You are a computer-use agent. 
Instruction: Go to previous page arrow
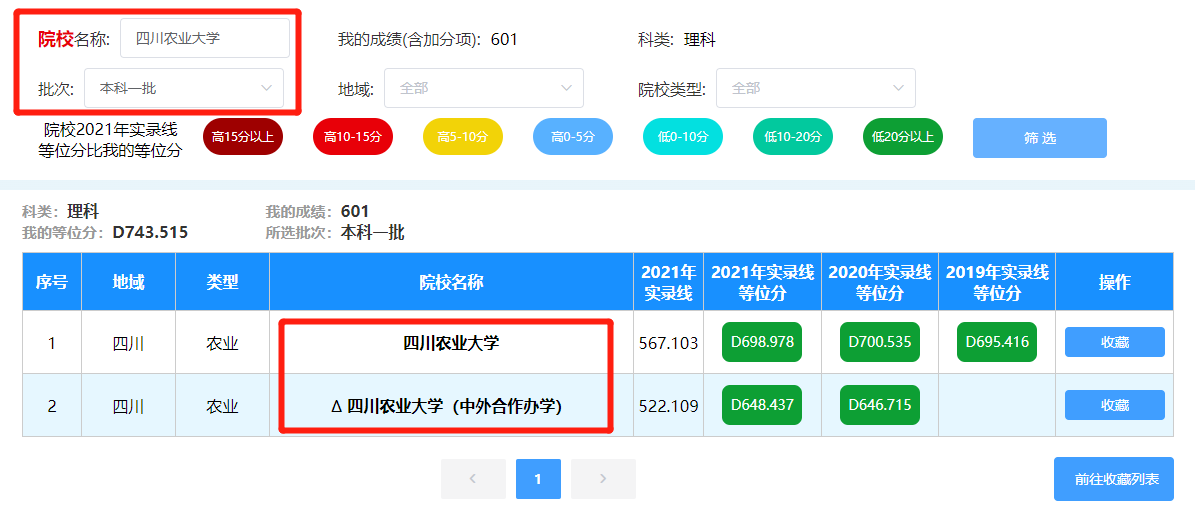click(x=473, y=479)
